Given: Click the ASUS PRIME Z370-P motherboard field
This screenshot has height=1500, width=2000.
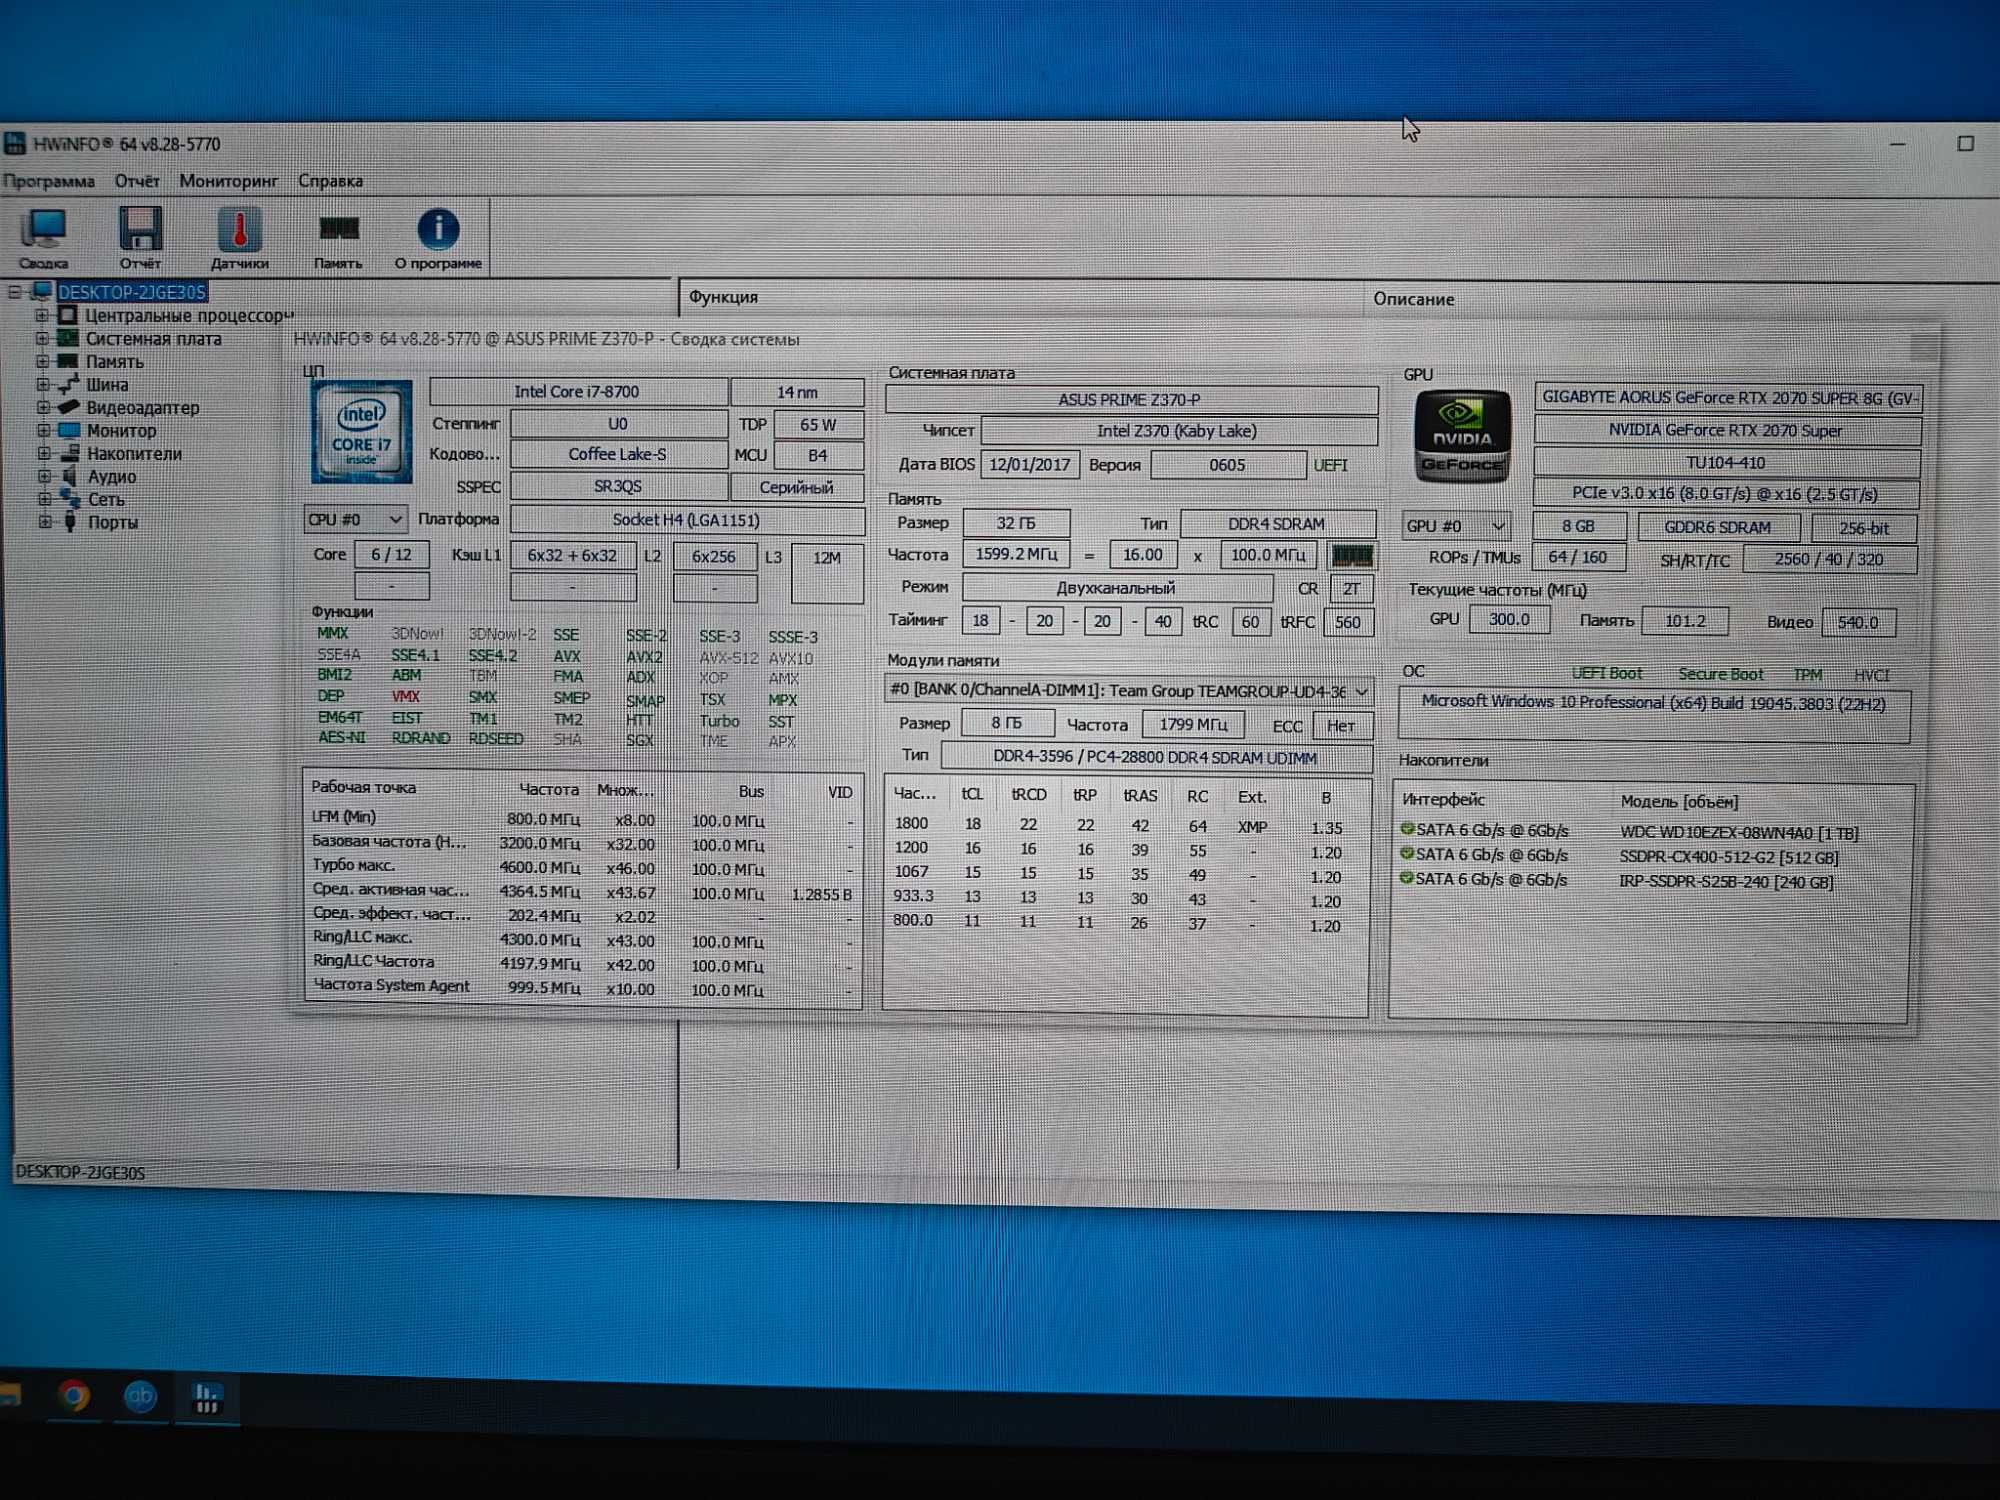Looking at the screenshot, I should [x=1130, y=399].
